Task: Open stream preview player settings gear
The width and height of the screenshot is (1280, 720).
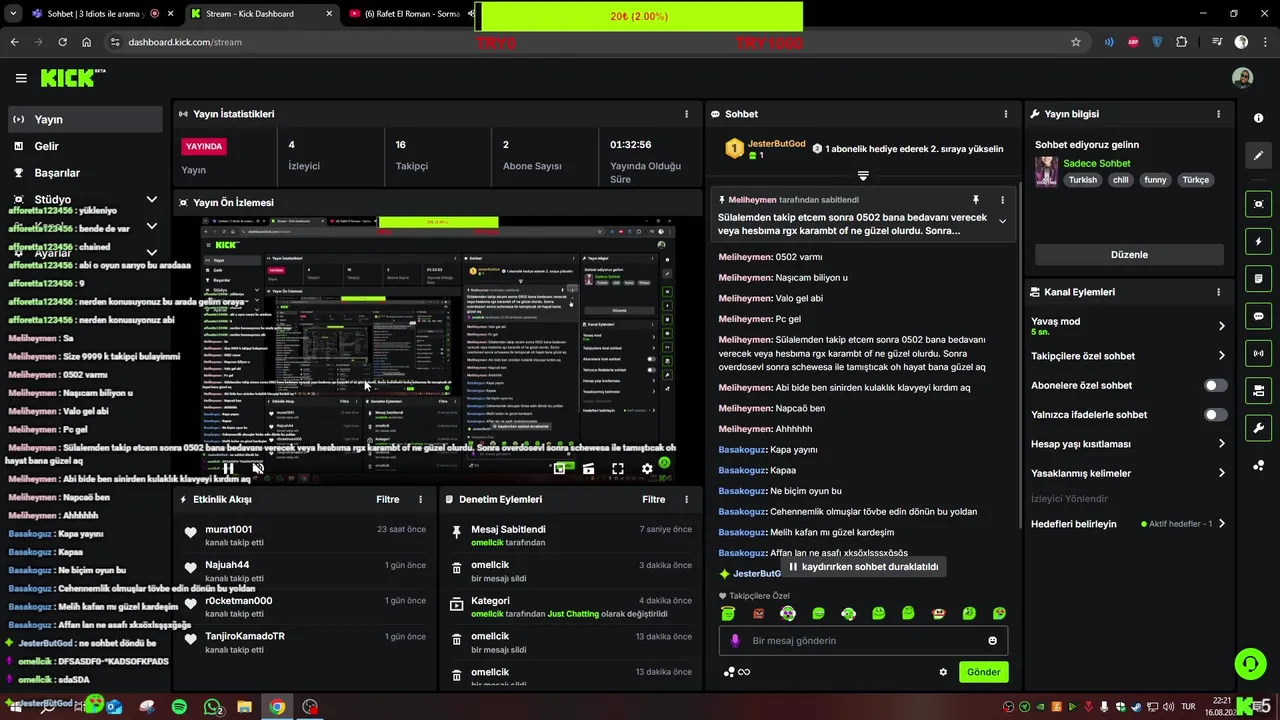Action: [647, 468]
